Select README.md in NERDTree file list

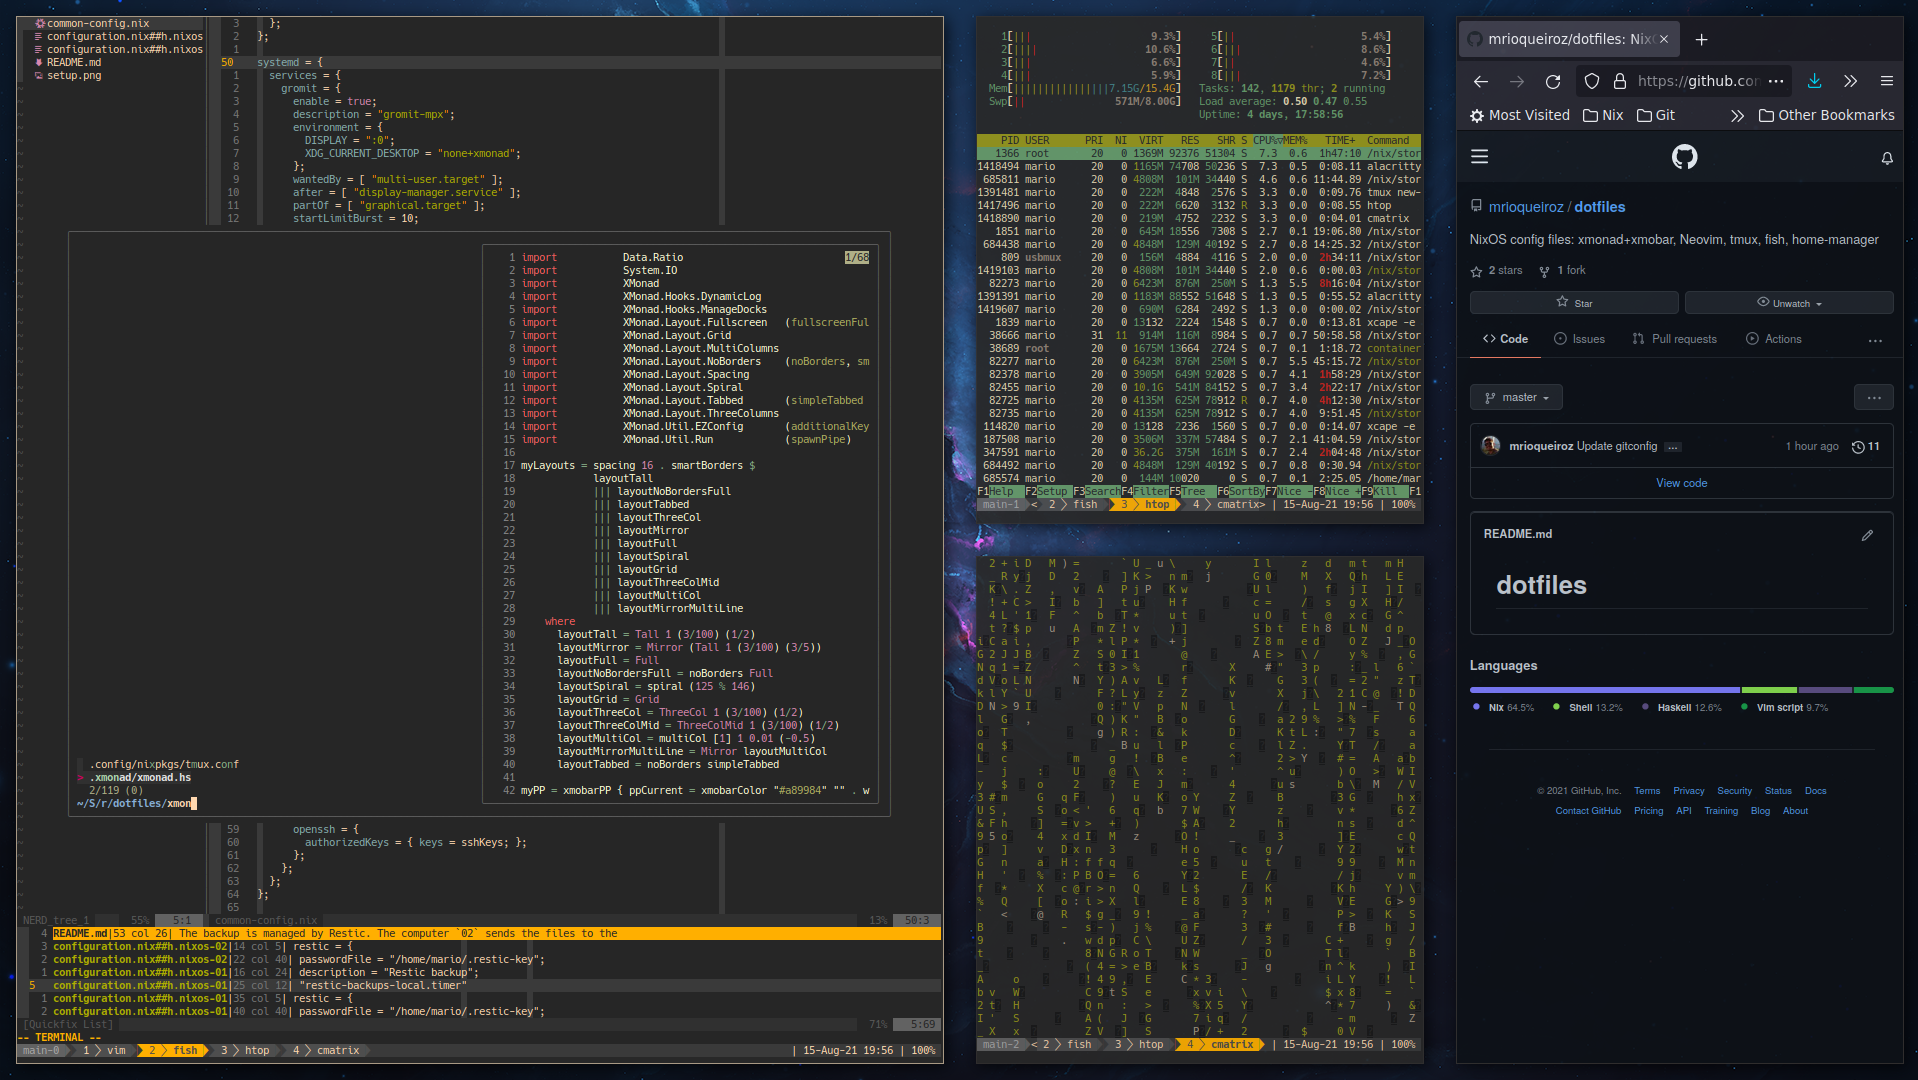pyautogui.click(x=74, y=63)
